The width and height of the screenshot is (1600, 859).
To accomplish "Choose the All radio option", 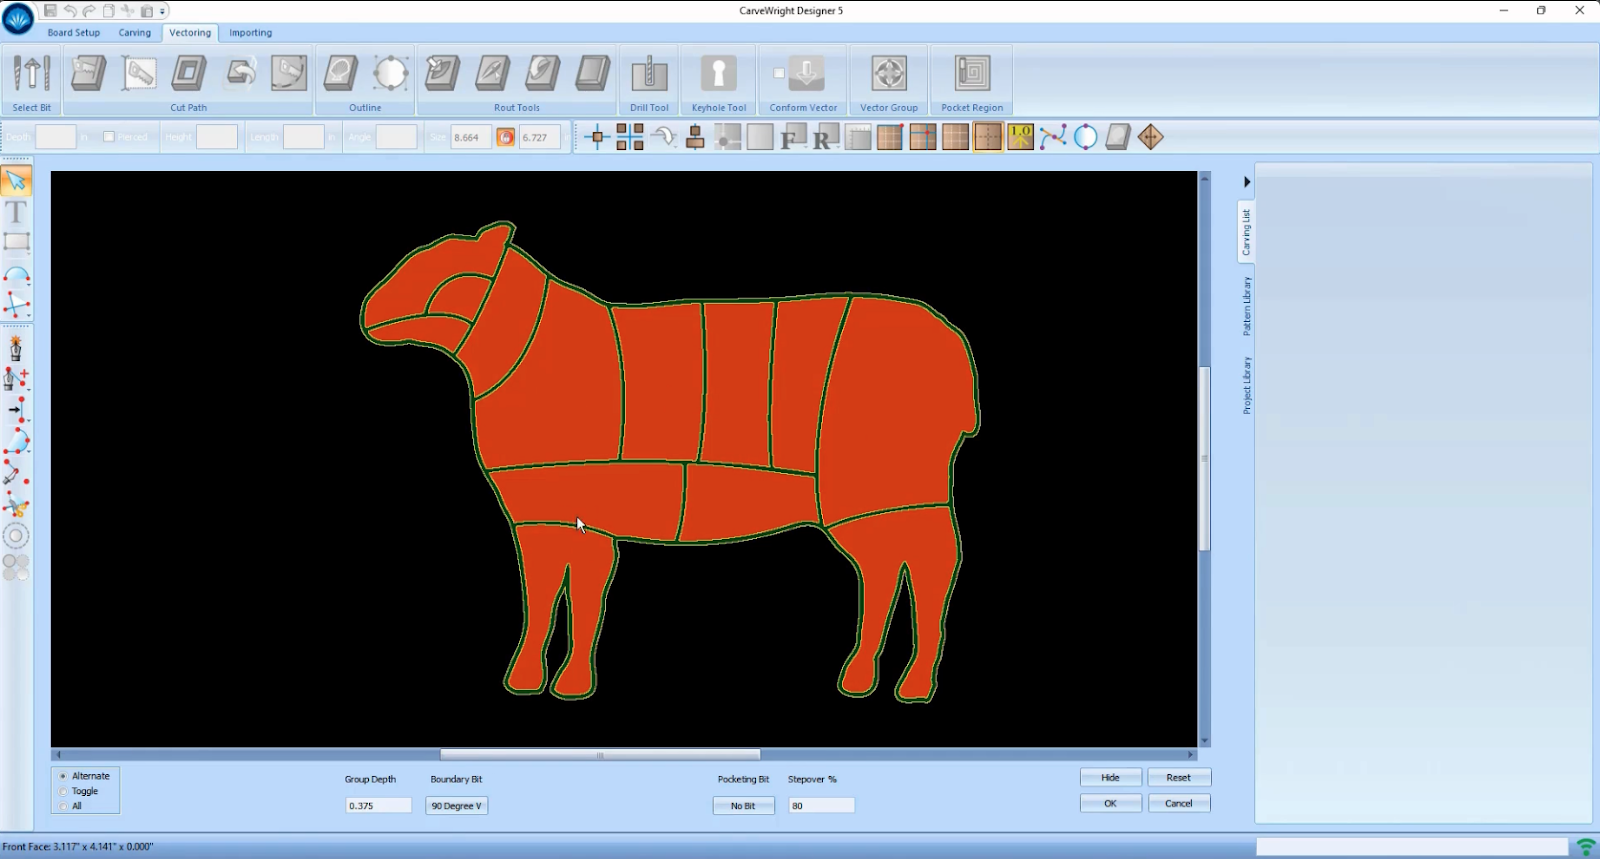I will click(x=64, y=806).
